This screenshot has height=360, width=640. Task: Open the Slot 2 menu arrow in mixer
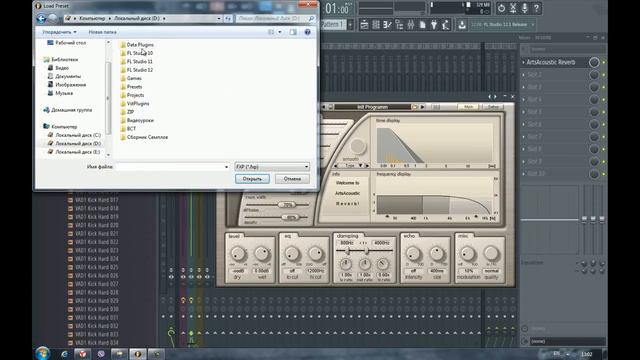[523, 75]
